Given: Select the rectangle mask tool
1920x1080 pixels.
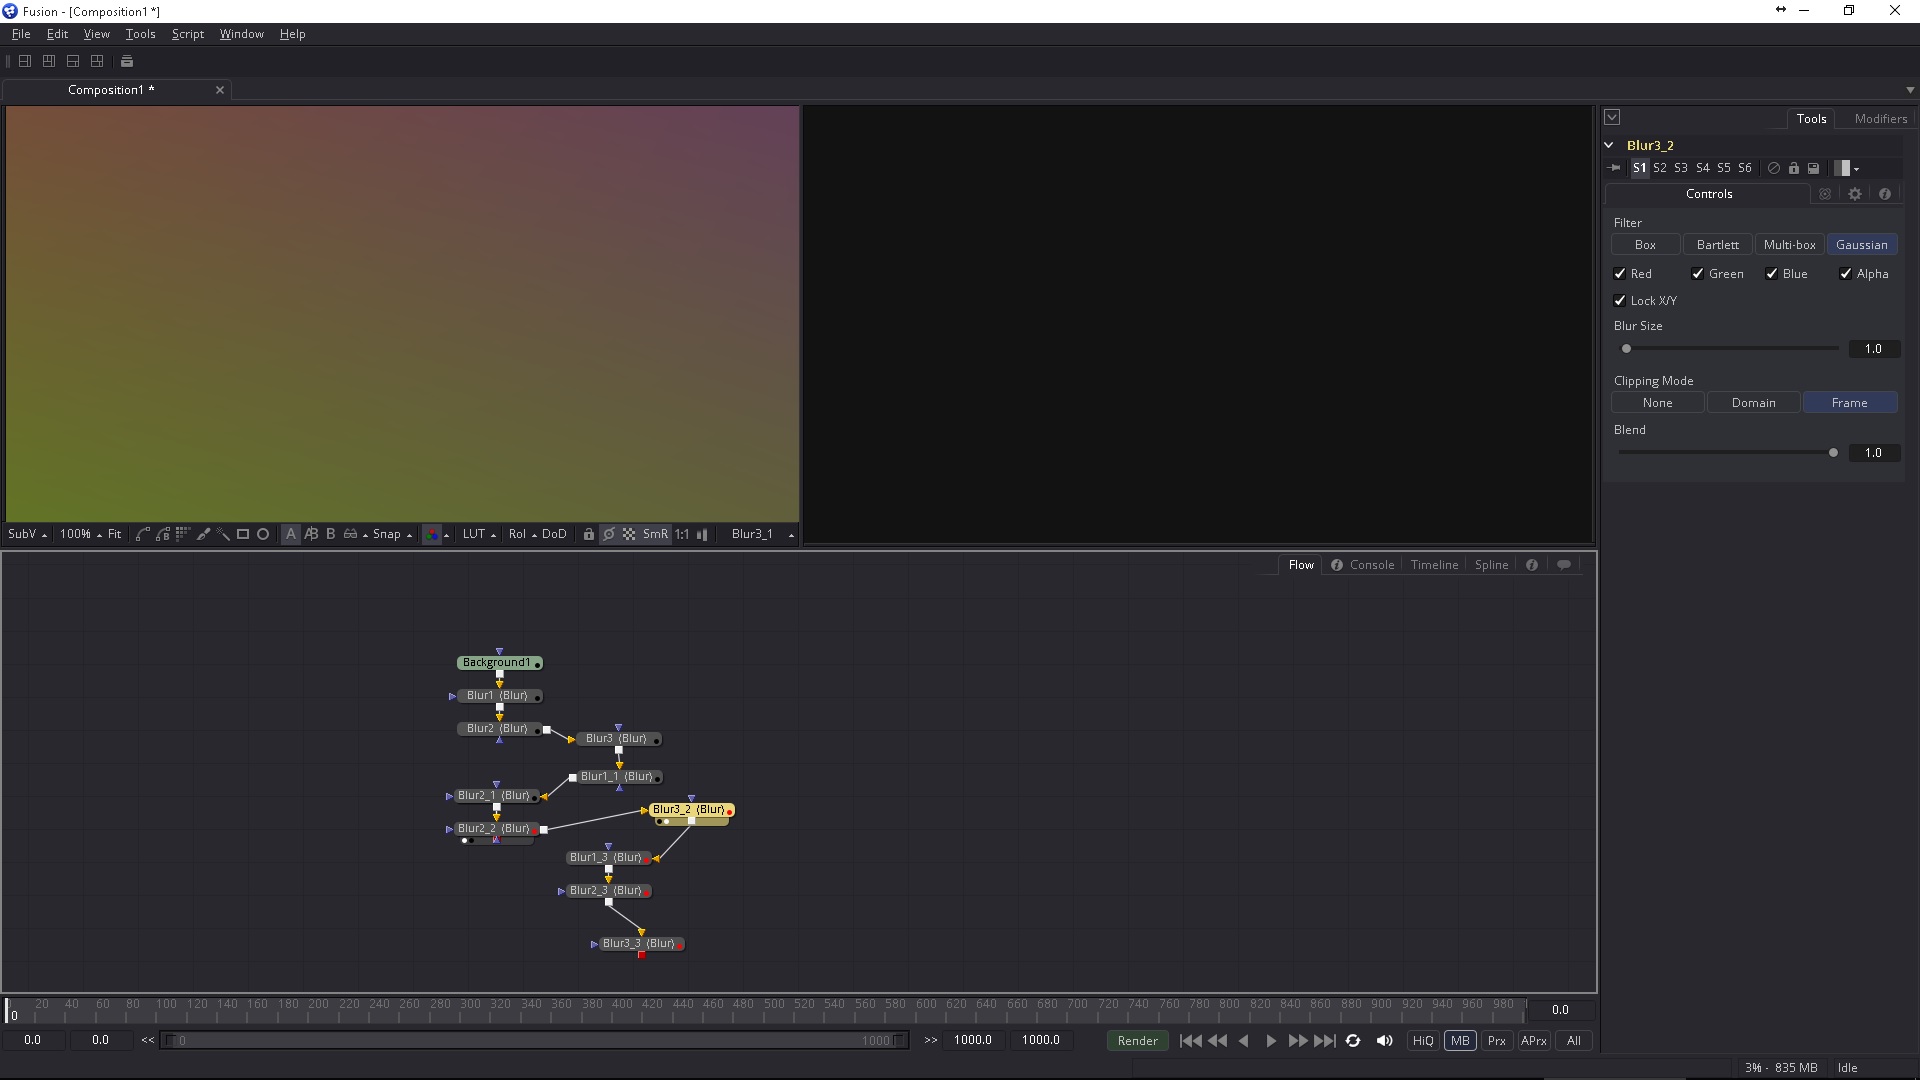Looking at the screenshot, I should point(242,534).
